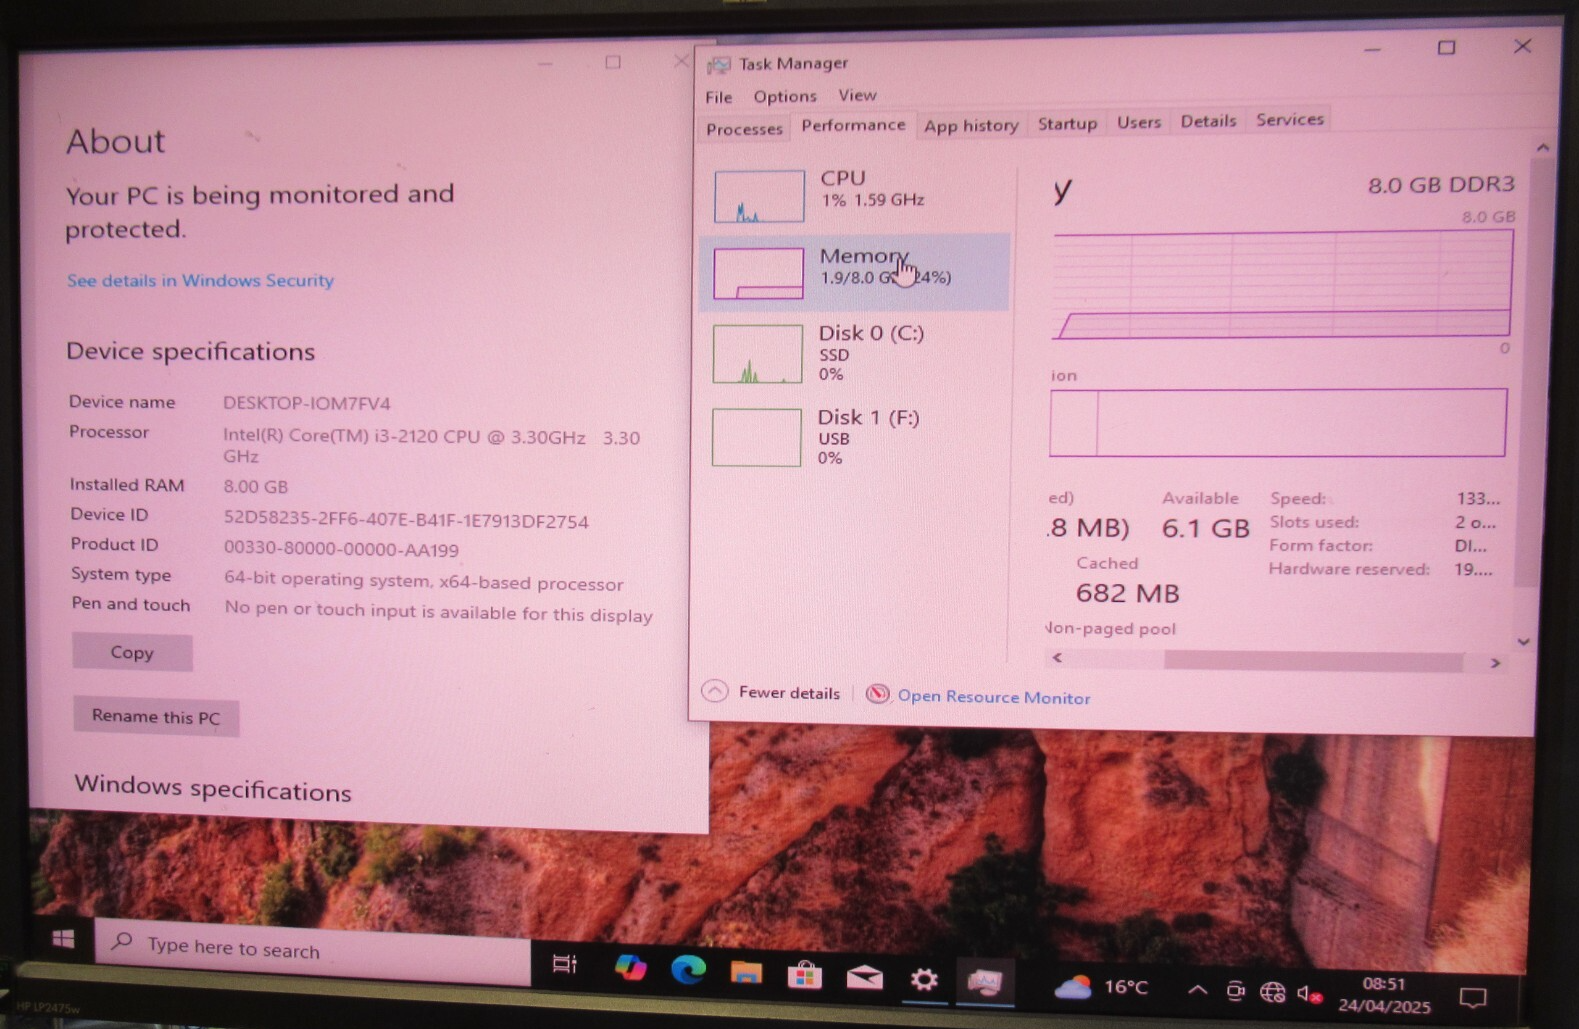The width and height of the screenshot is (1579, 1029).
Task: Select the Installed RAM value 8.00 GB
Action: coord(255,487)
